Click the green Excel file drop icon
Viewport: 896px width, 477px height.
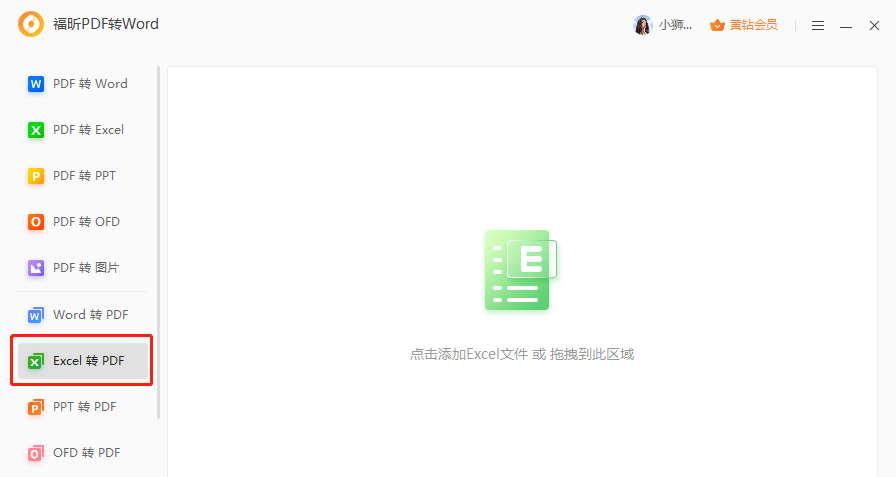pyautogui.click(x=521, y=270)
